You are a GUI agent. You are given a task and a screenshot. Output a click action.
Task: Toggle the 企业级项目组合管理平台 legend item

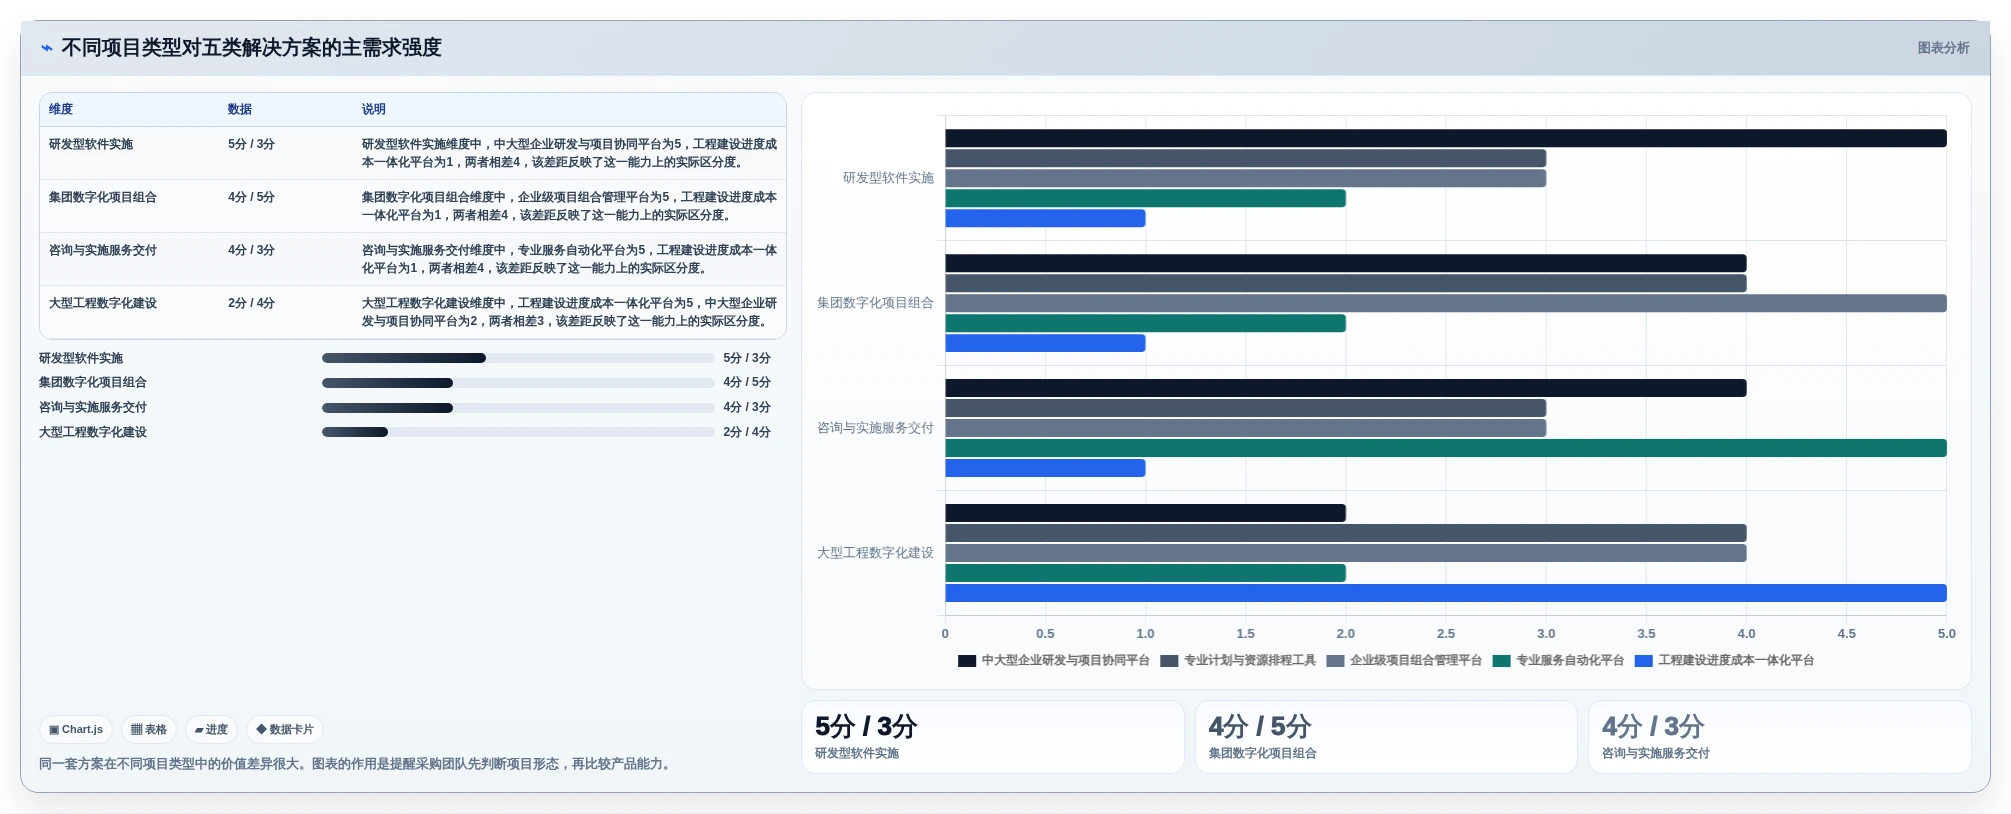pos(1405,661)
